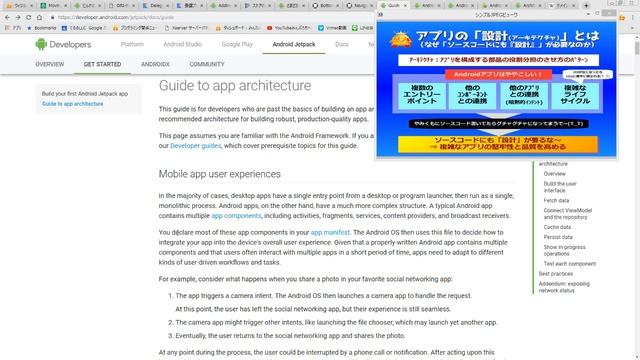640x360 pixels.
Task: Switch to the ANDROIDX sub-tab
Action: [155, 64]
